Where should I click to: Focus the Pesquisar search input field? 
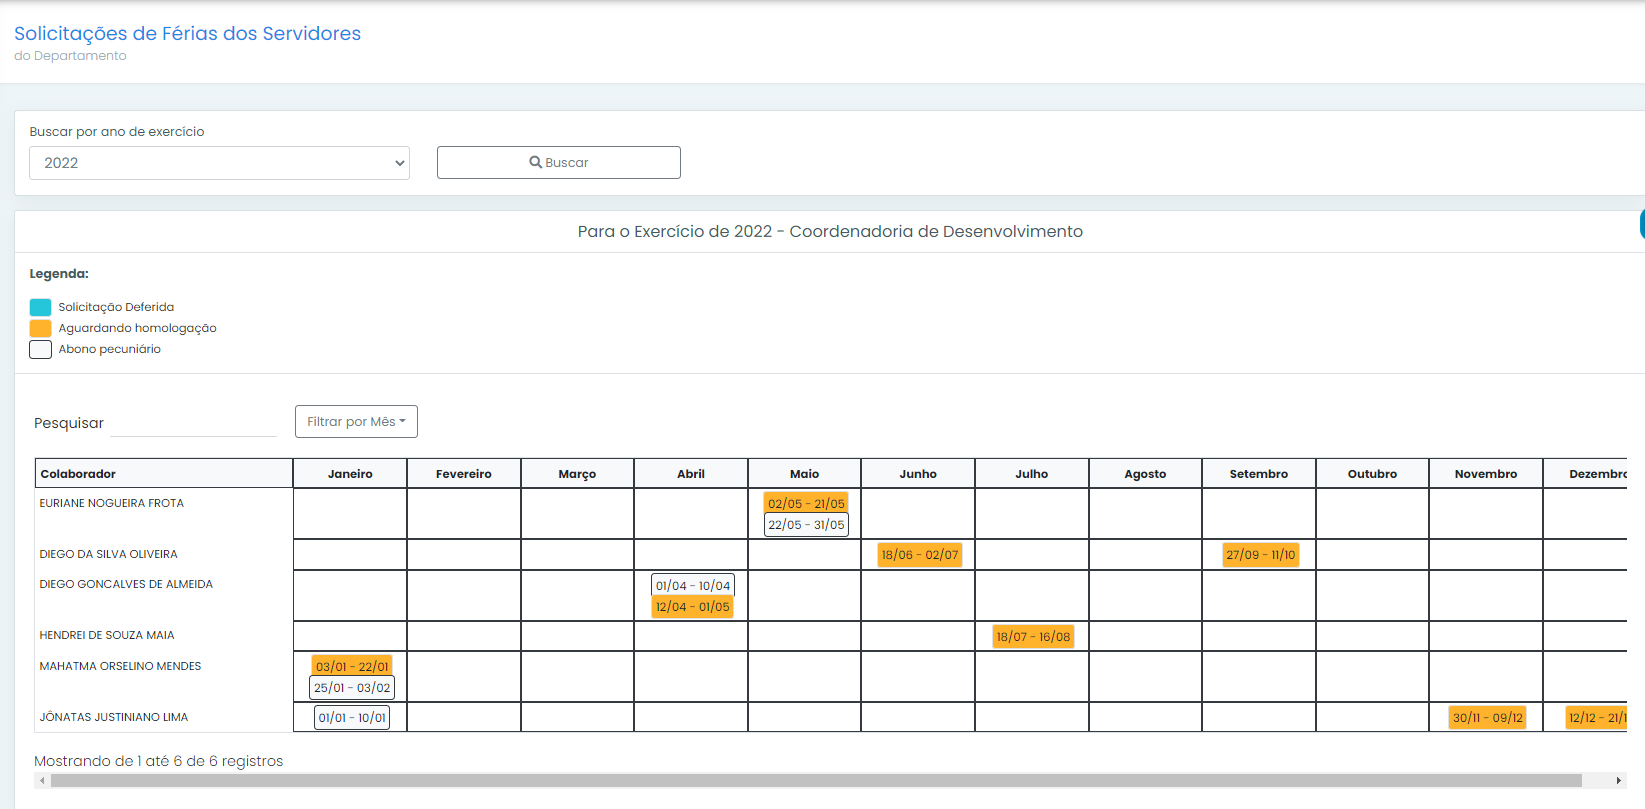pos(193,423)
